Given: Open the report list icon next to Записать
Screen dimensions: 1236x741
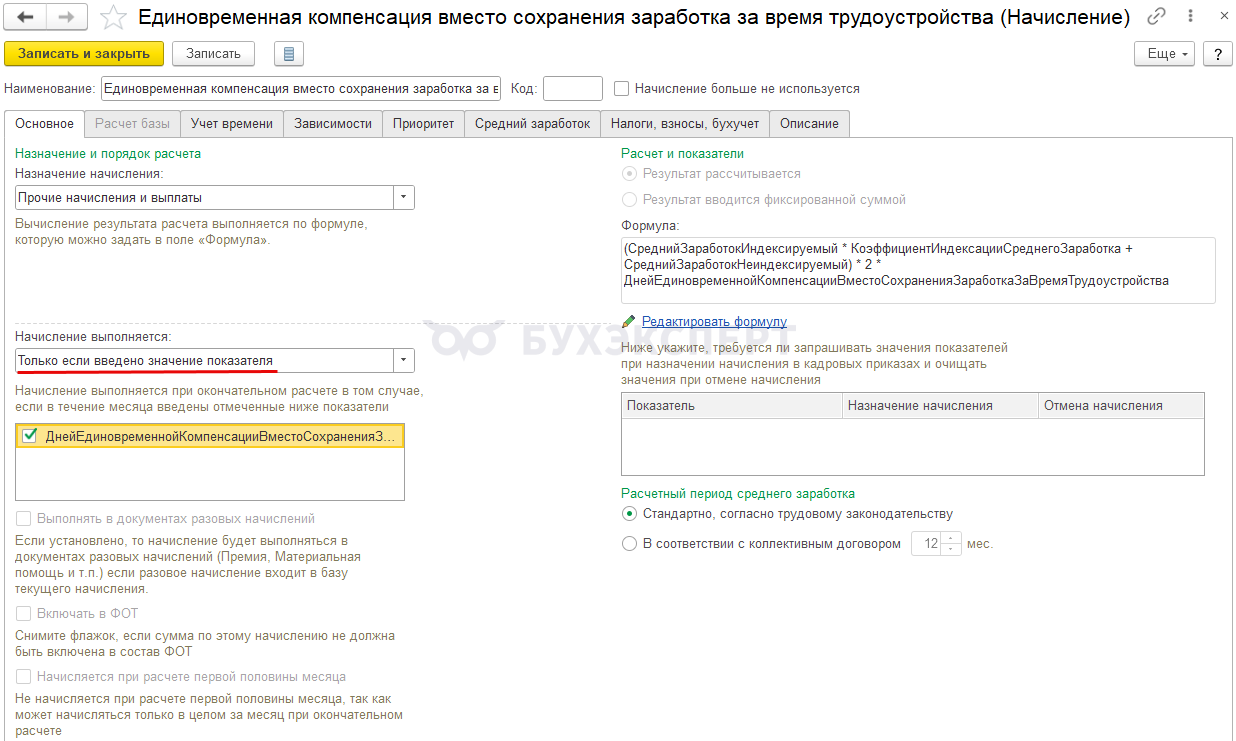Looking at the screenshot, I should (x=288, y=54).
